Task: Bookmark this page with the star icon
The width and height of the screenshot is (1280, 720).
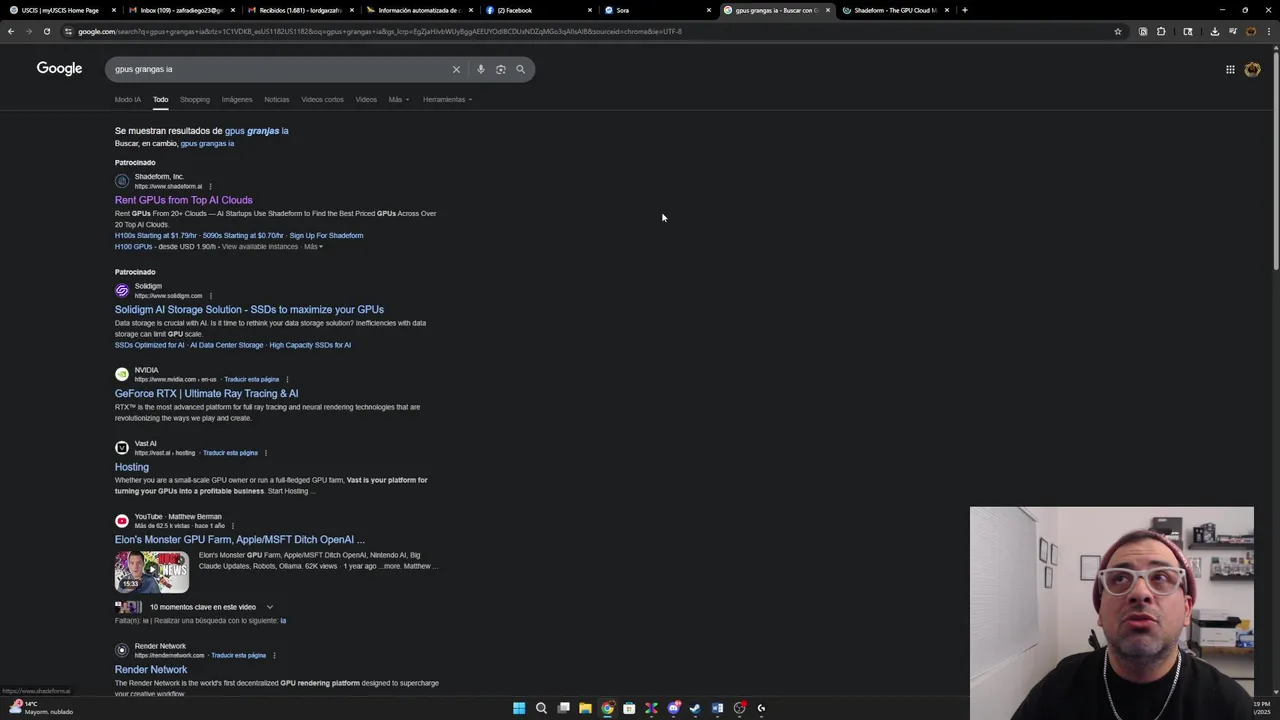Action: [x=1118, y=31]
